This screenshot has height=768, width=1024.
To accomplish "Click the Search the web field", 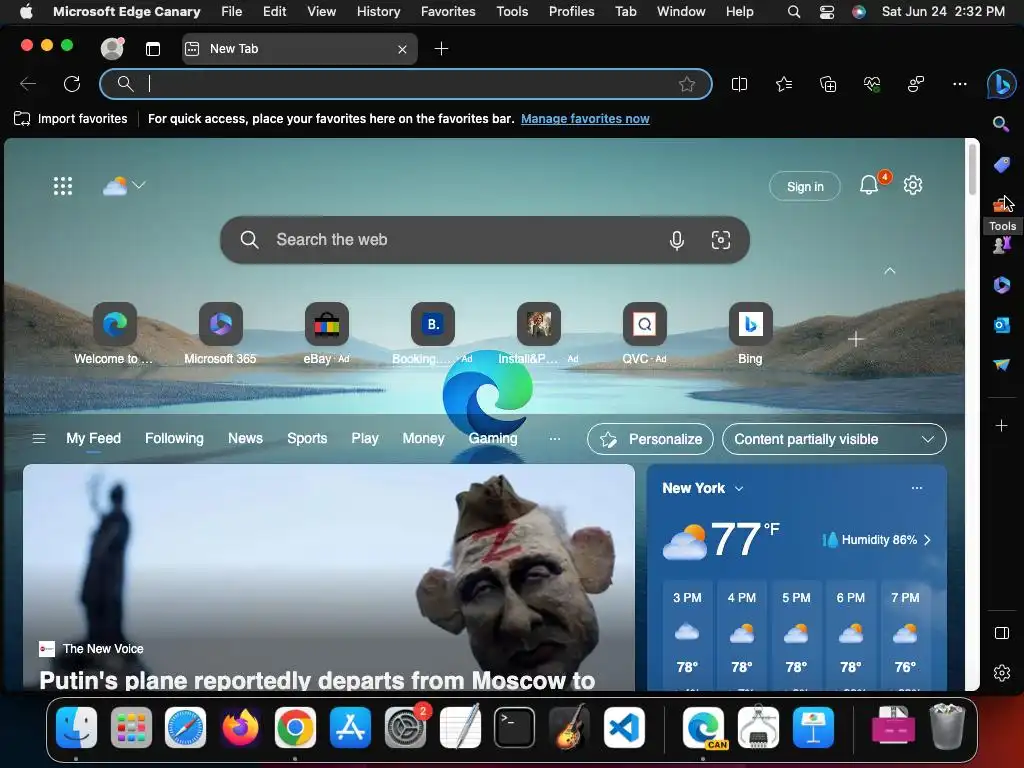I will [x=485, y=240].
